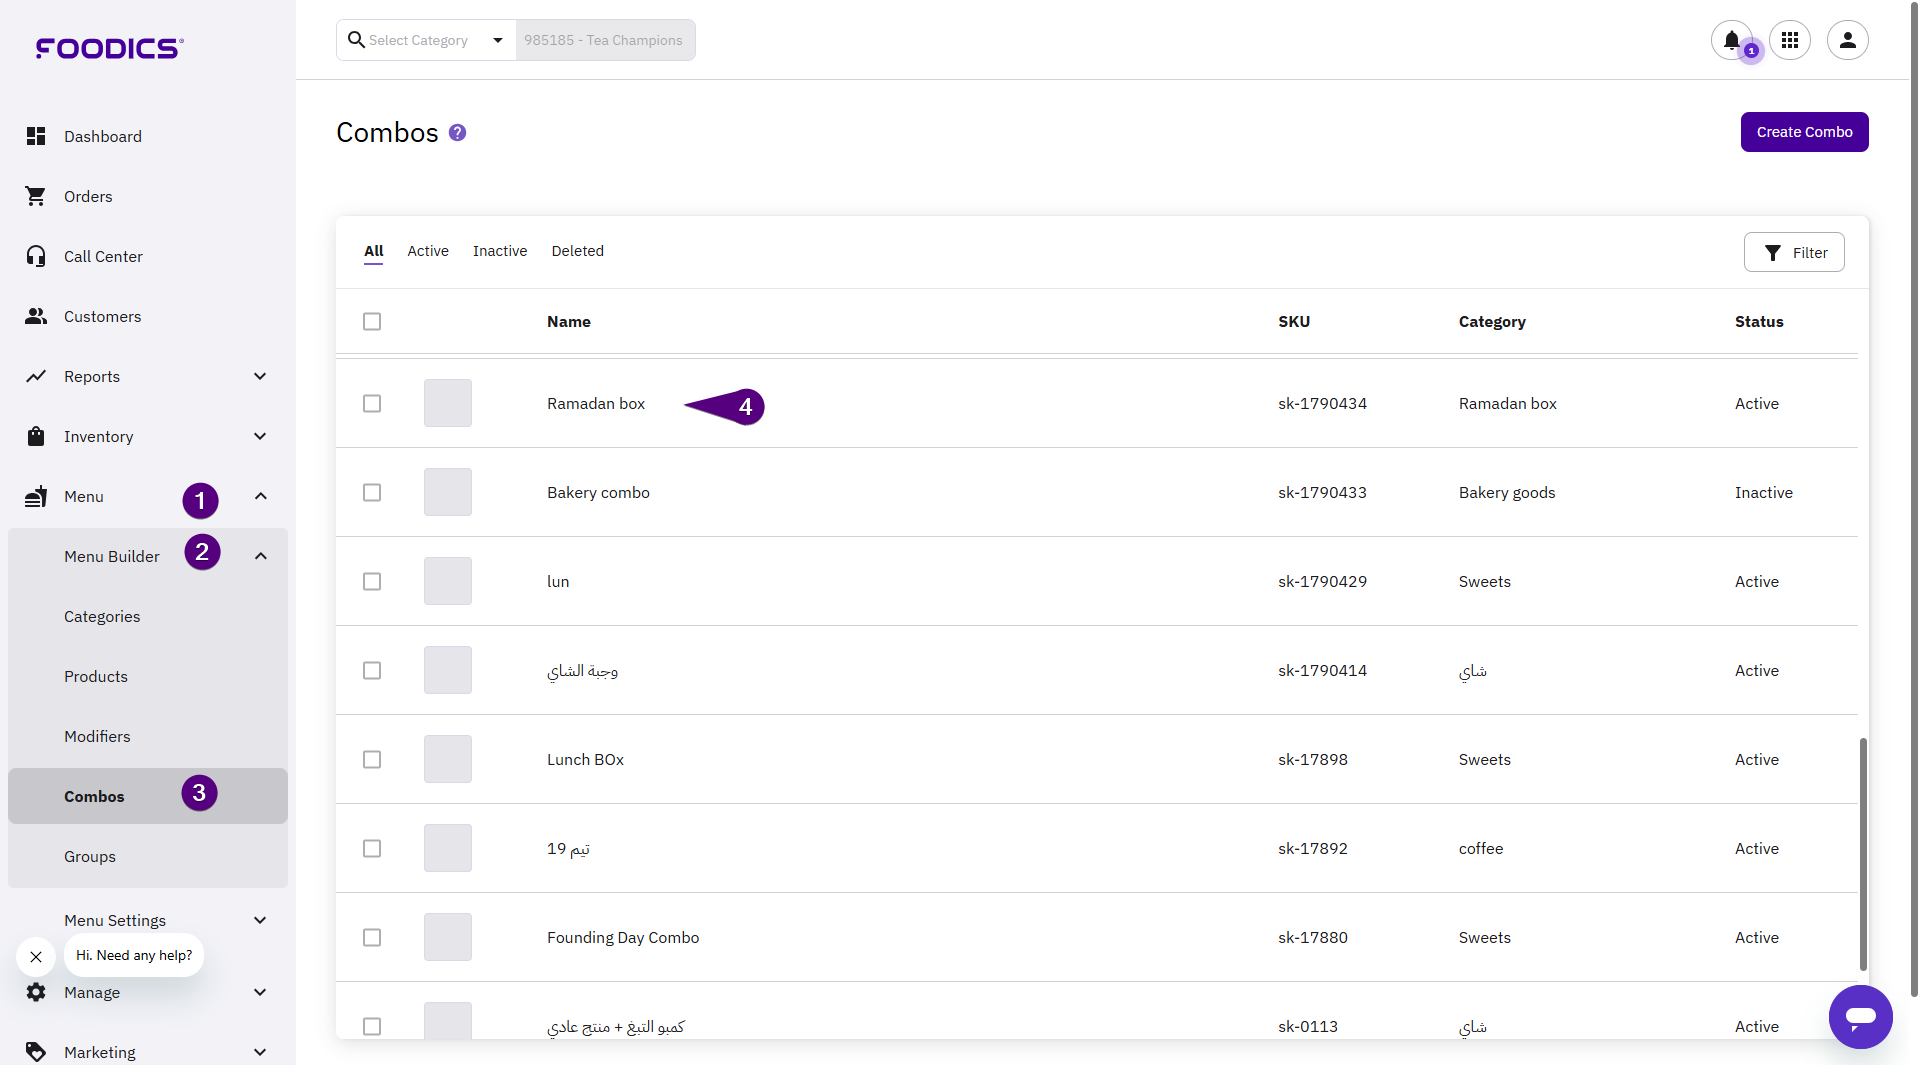Click the Dashboard icon in sidebar
The image size is (1920, 1065).
[36, 136]
